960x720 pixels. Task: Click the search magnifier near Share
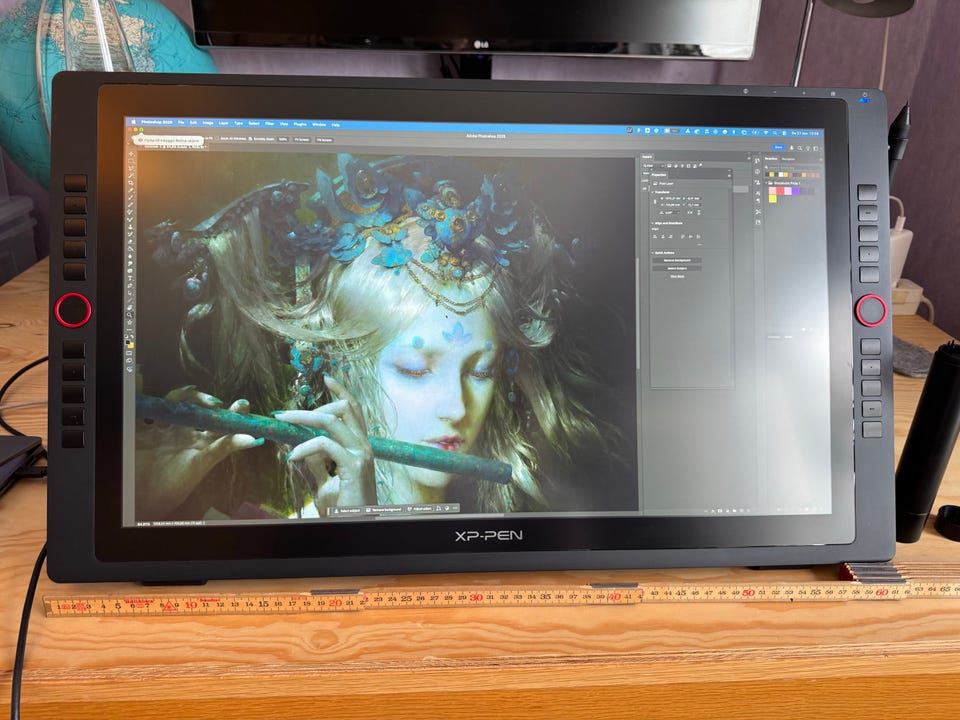pos(800,148)
